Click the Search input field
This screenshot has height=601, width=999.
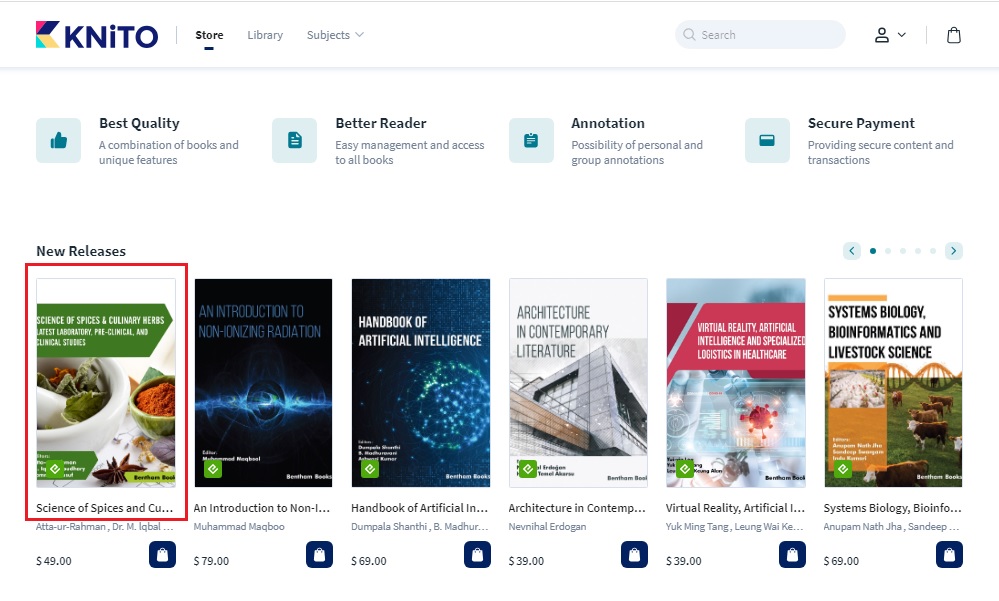click(768, 35)
